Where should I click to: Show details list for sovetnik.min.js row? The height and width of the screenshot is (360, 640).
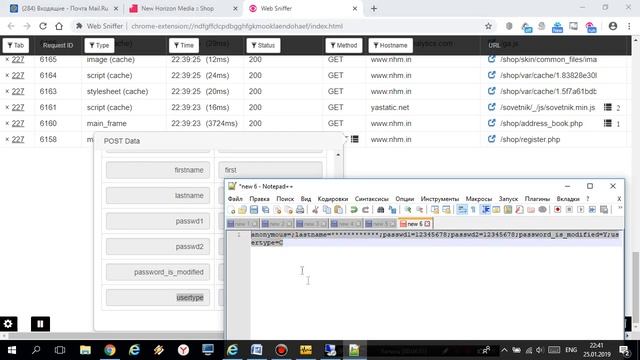click(x=608, y=107)
